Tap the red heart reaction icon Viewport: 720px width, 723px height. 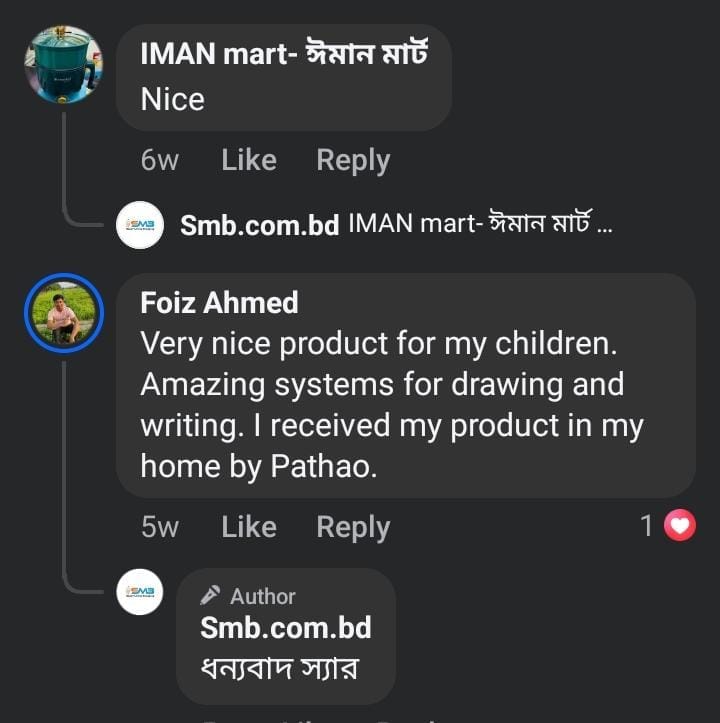click(680, 526)
